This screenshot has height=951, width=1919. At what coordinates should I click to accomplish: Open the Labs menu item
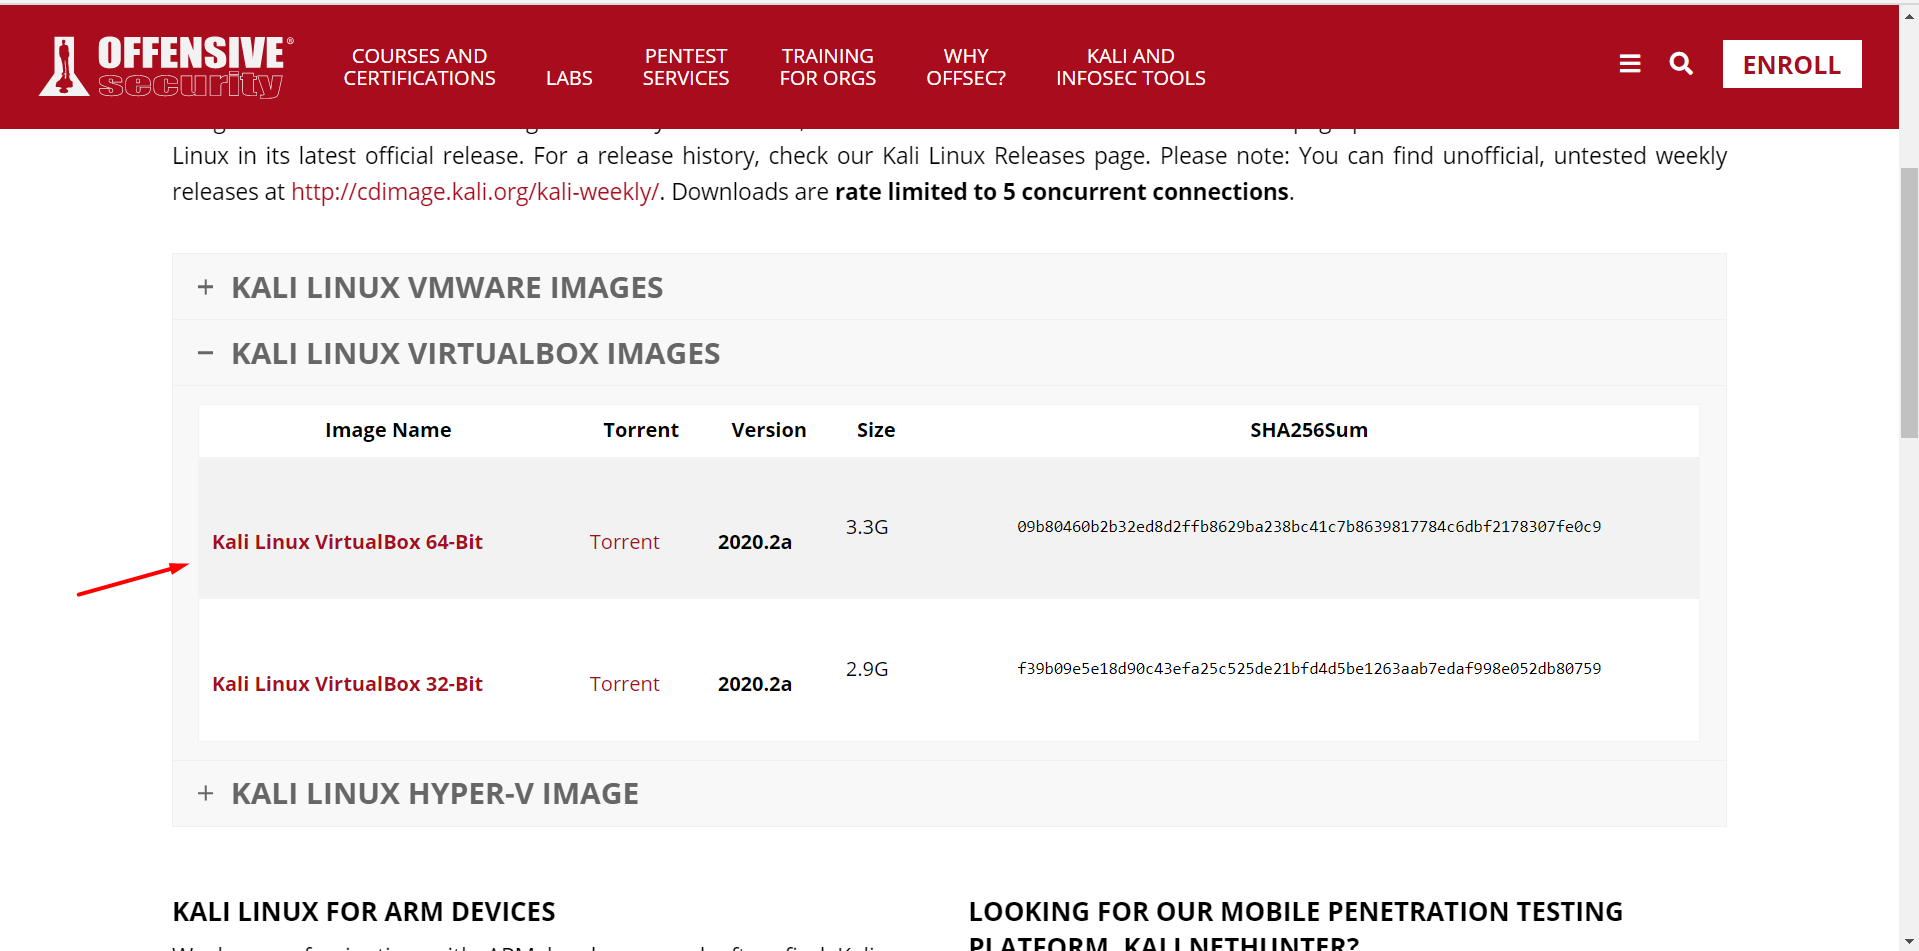click(x=569, y=78)
